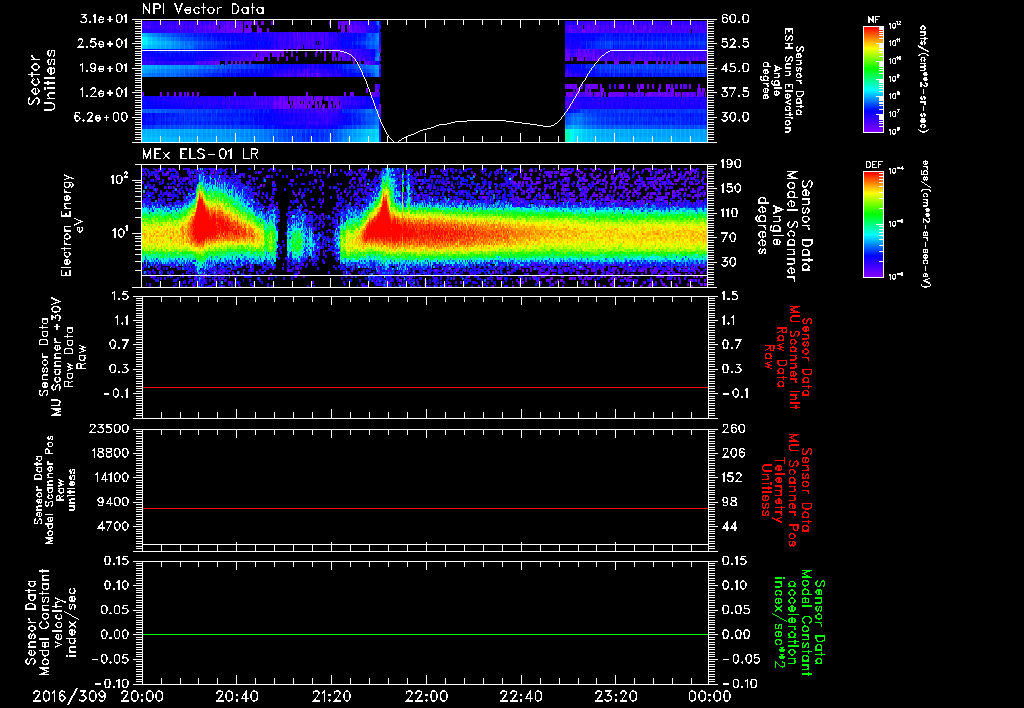Click the '22:40' time axis label
The image size is (1024, 708).
pyautogui.click(x=520, y=696)
